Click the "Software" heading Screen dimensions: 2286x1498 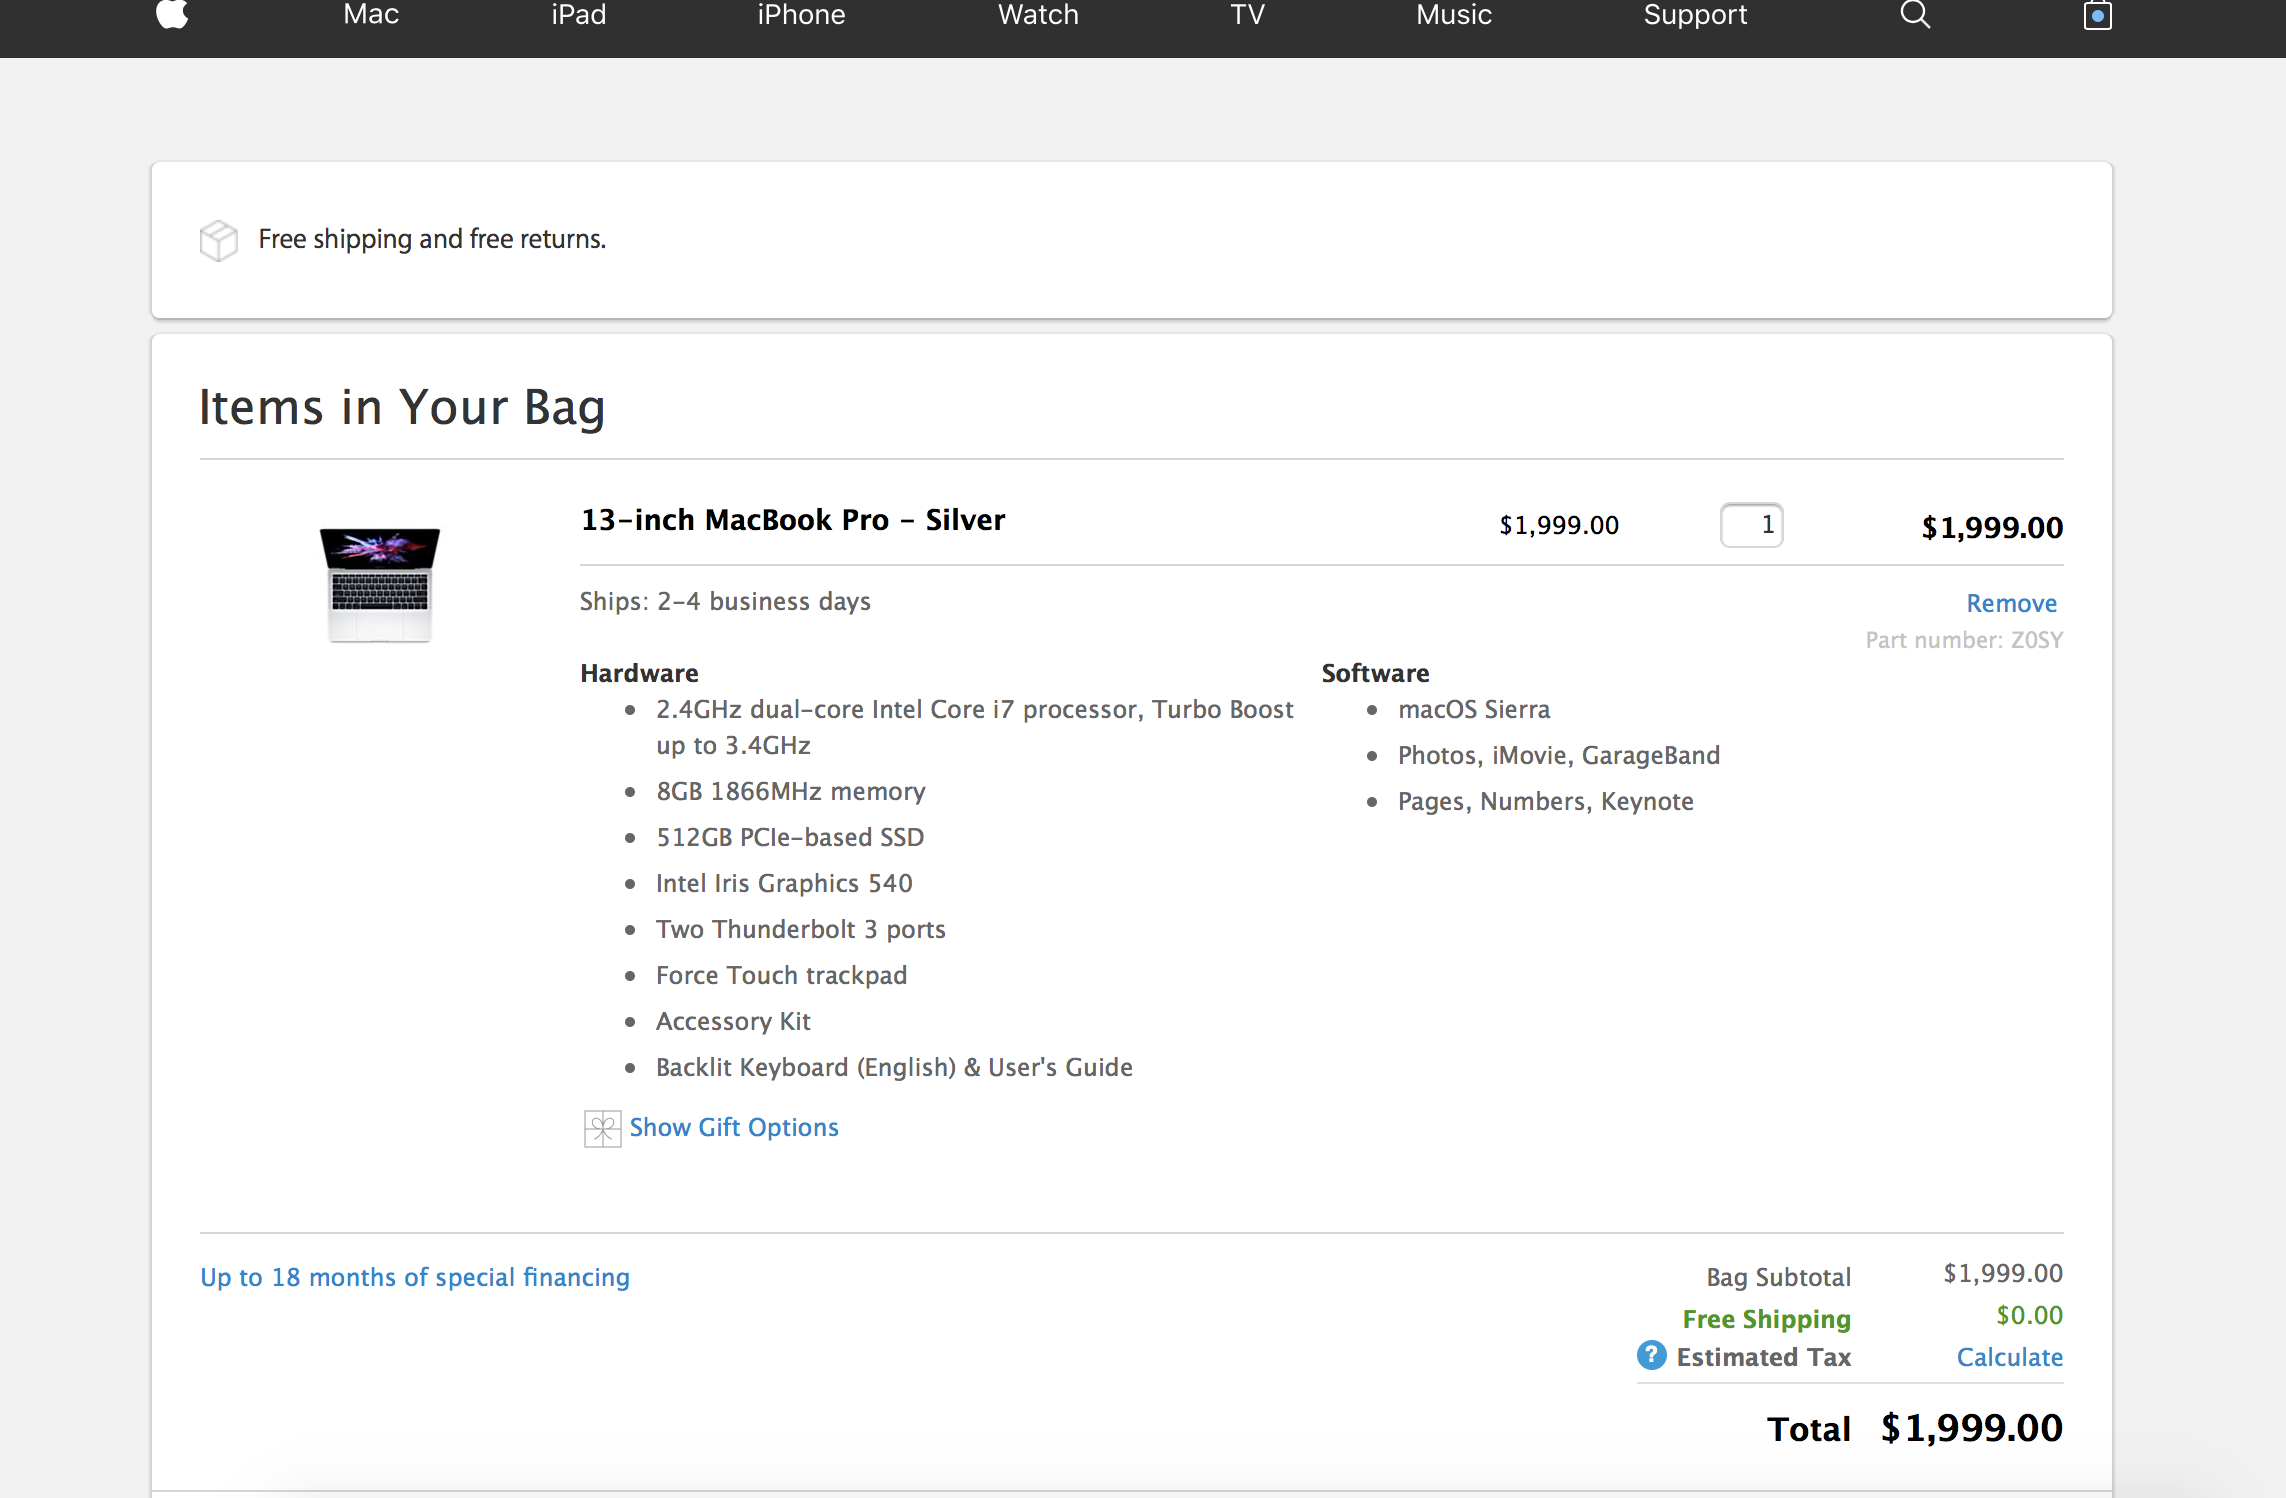[x=1375, y=673]
